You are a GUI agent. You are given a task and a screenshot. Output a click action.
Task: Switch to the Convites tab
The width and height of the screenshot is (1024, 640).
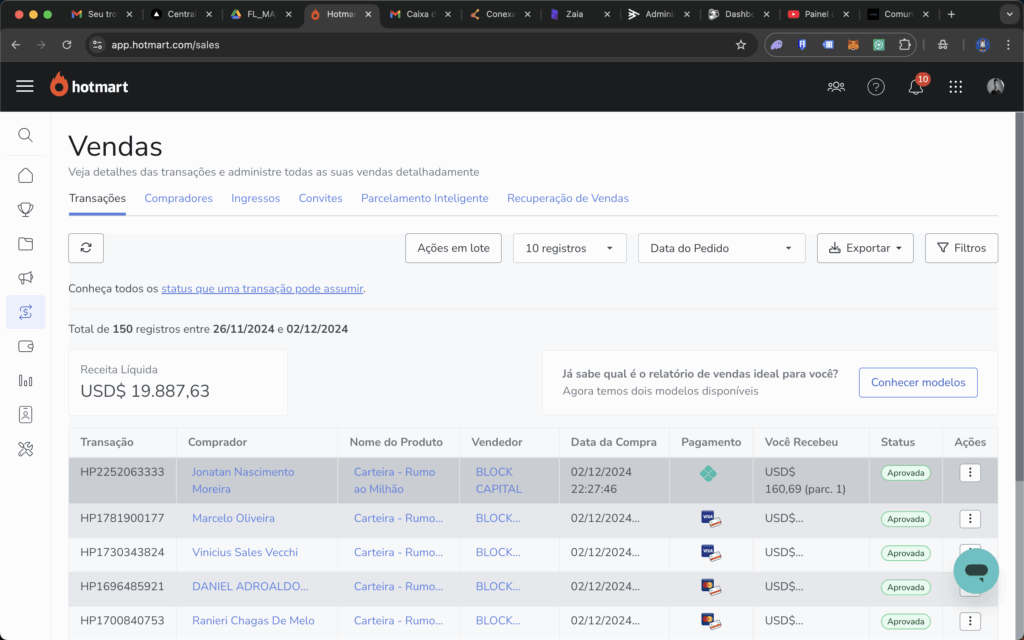[x=320, y=198]
